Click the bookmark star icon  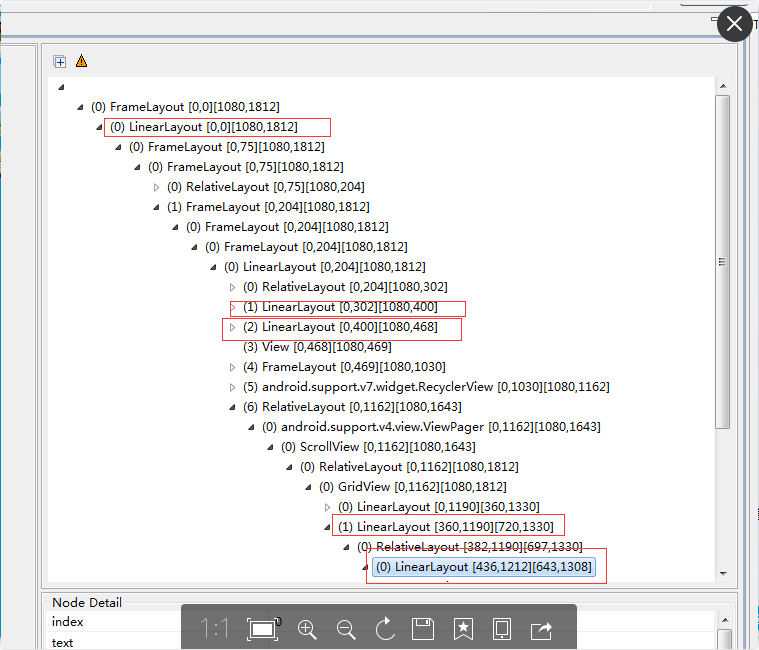463,629
